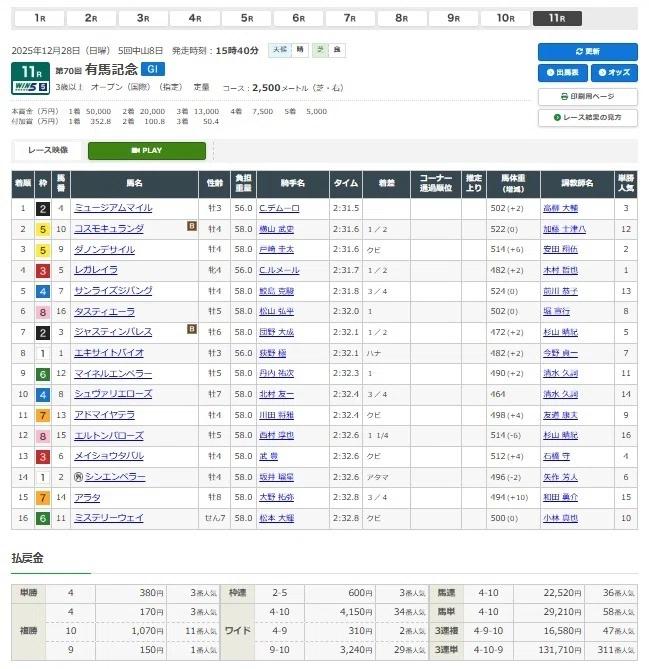Click the 単勝 payout 380円 cell
The width and height of the screenshot is (649, 669).
coord(131,593)
